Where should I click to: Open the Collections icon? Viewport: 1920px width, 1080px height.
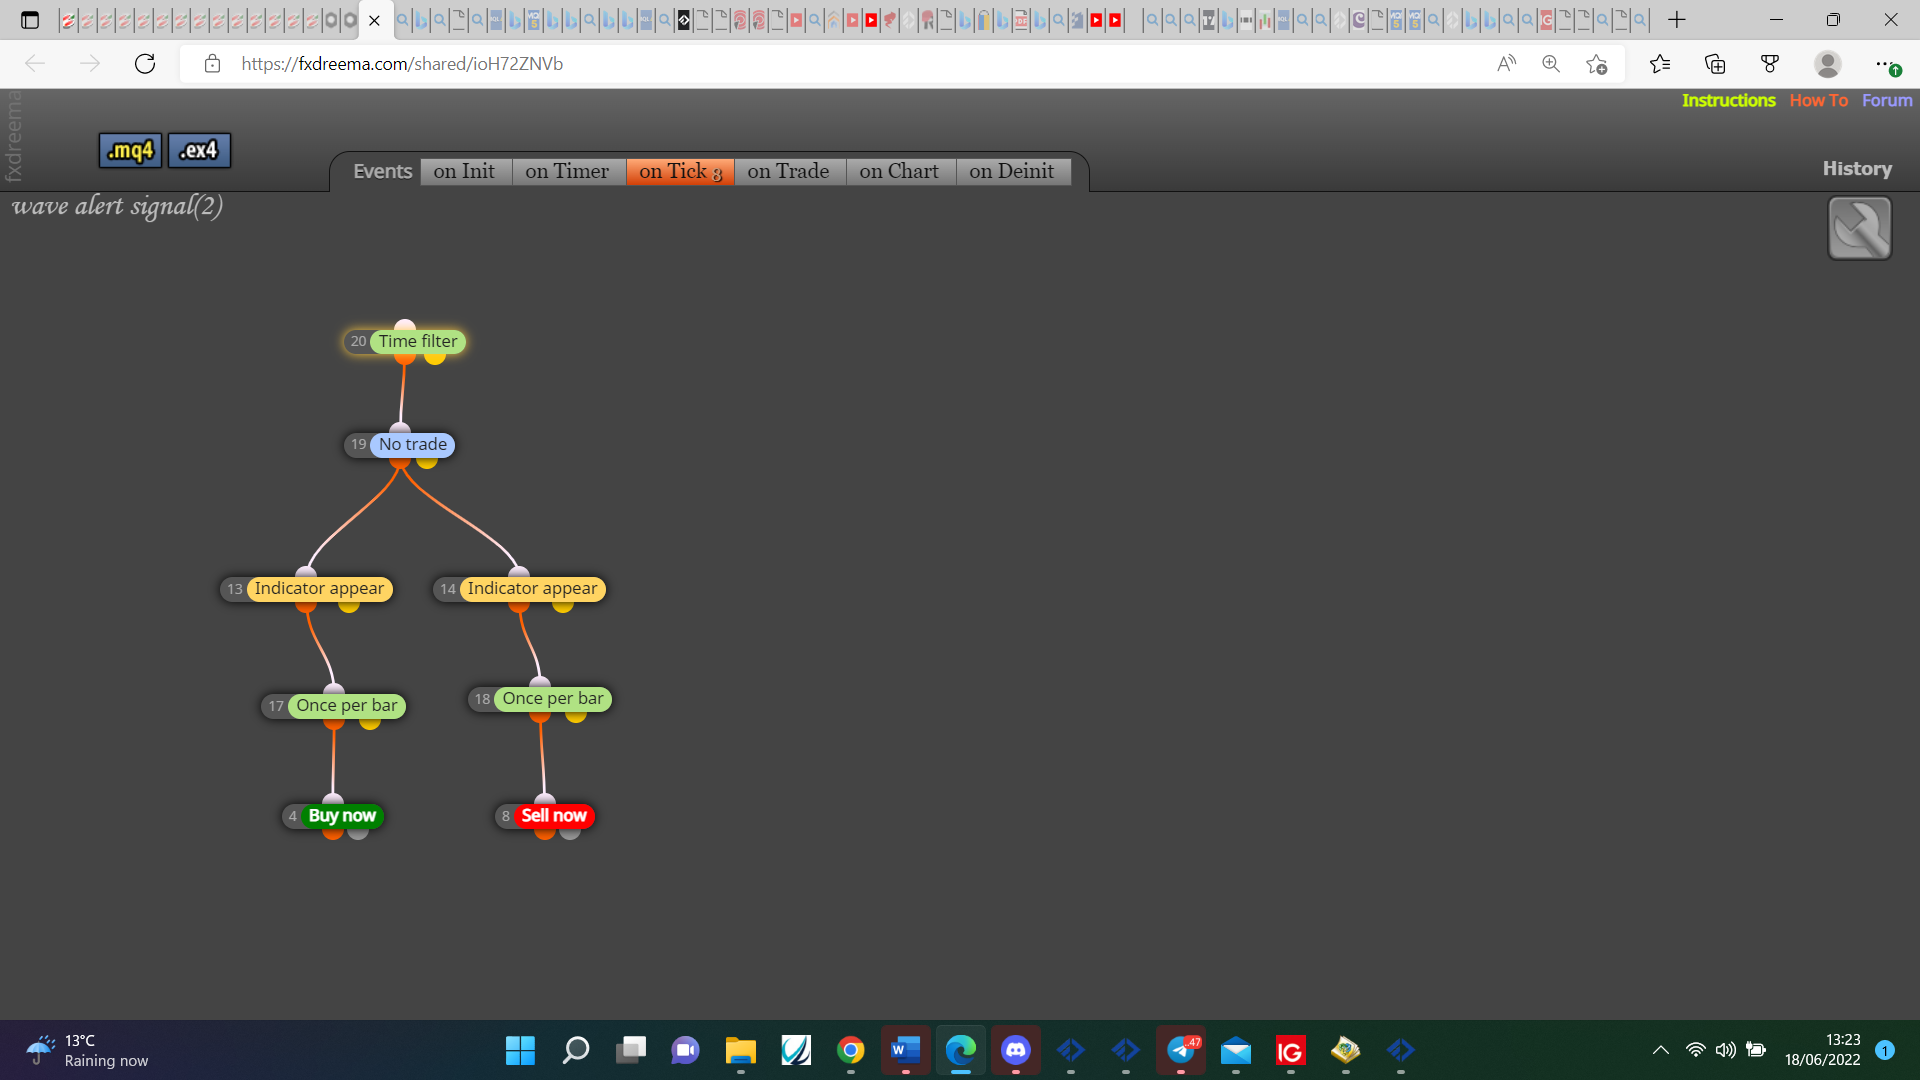1715,64
